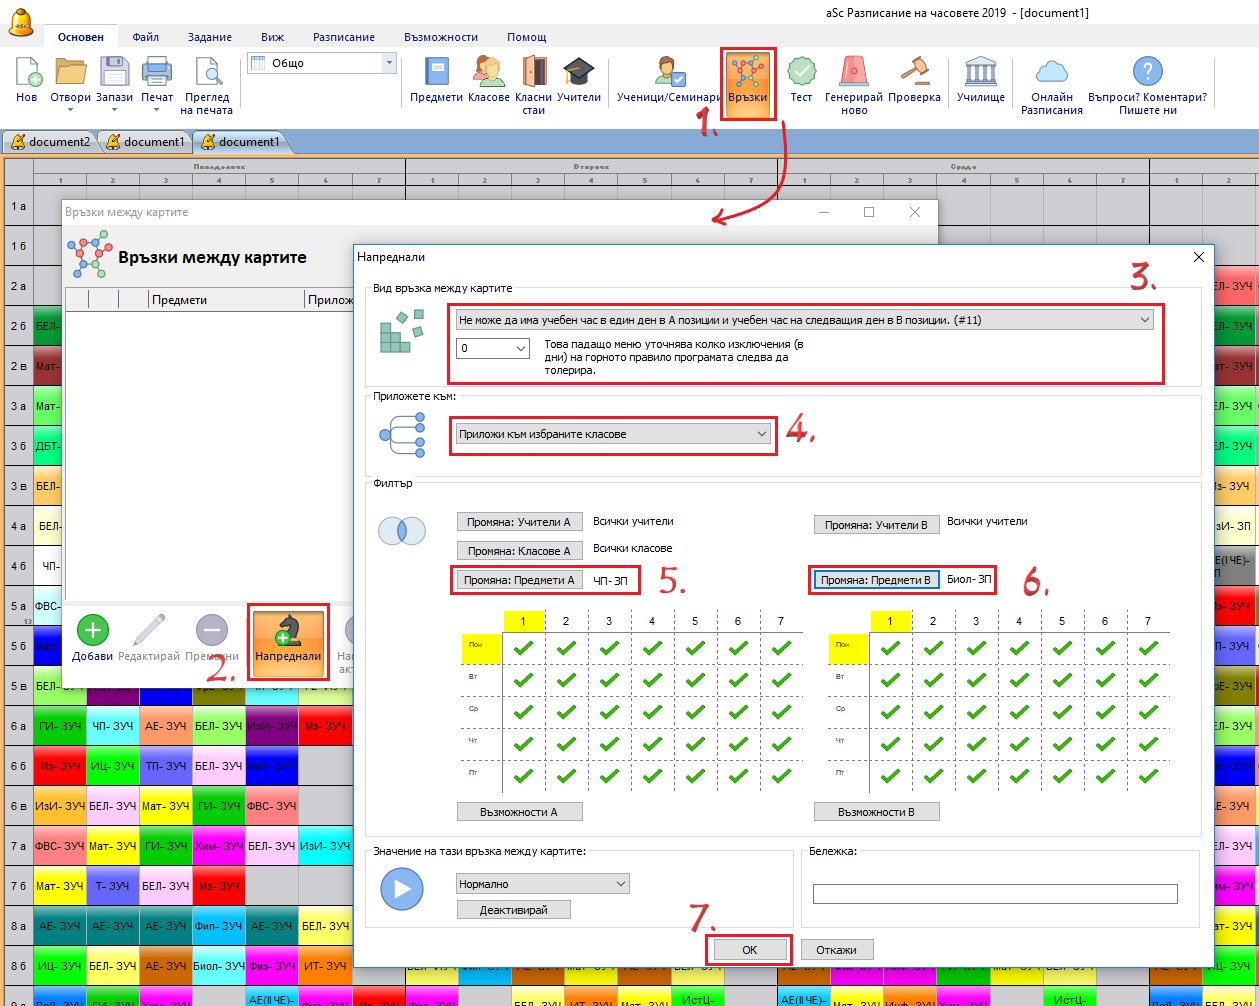
Task: Select the yellow period 1 header in grid B
Action: point(889,621)
